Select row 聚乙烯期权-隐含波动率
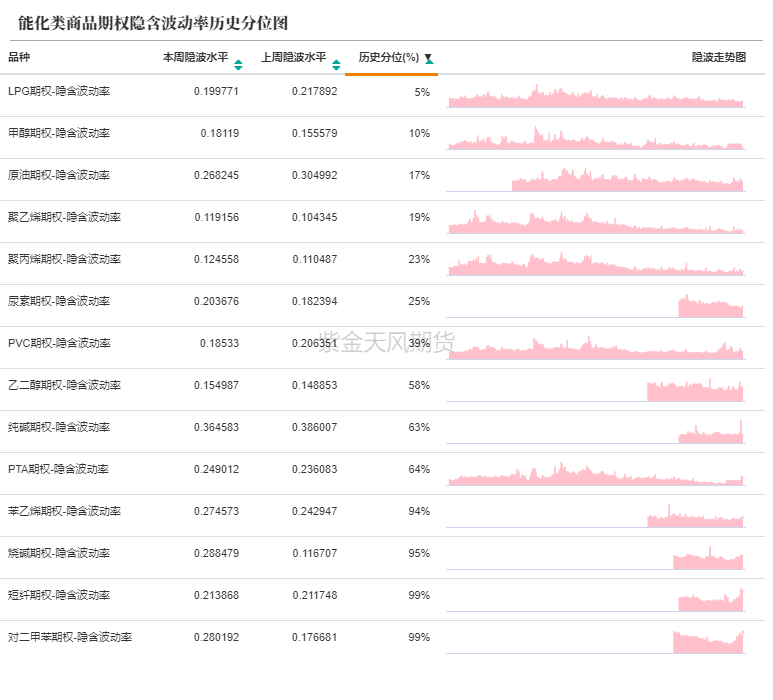Screen dimensions: 773x700 [383, 221]
